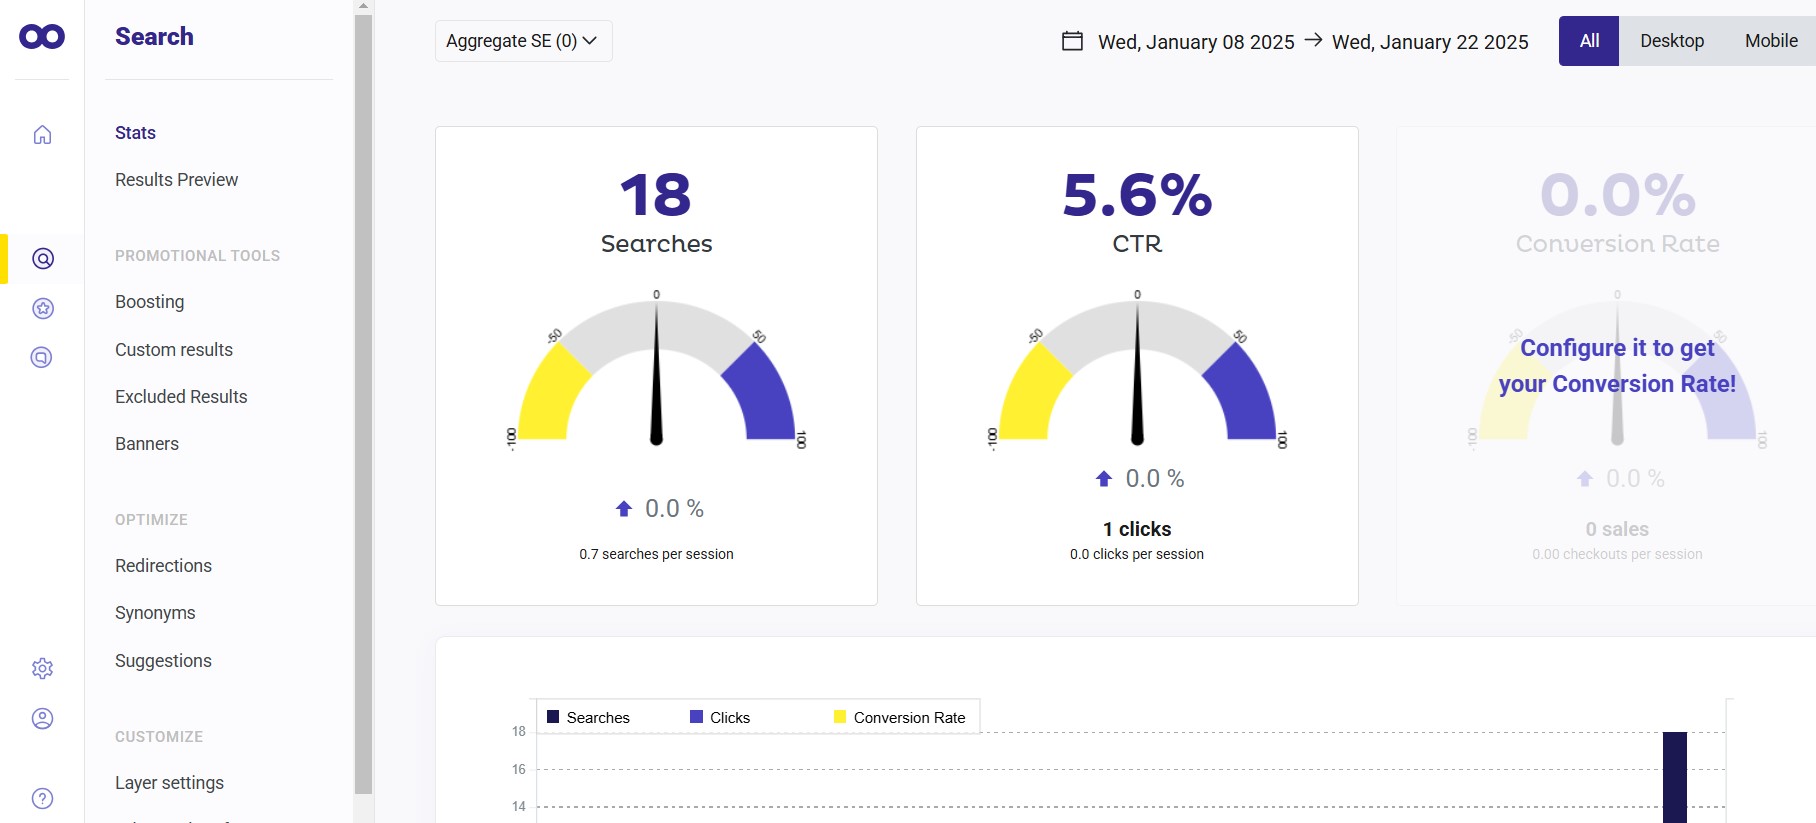Select the Search magnifier icon in sidebar
1816x823 pixels.
43,259
